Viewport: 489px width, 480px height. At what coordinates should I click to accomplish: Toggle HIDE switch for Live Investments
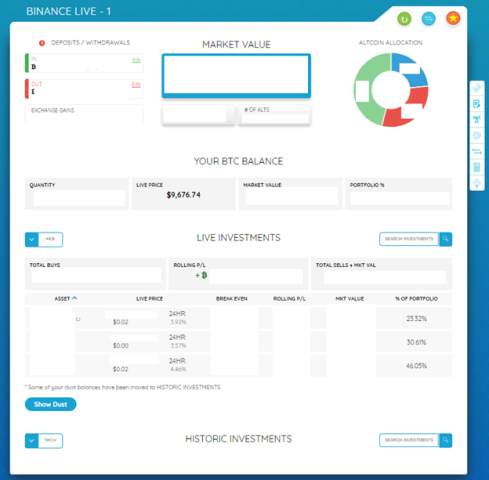44,239
